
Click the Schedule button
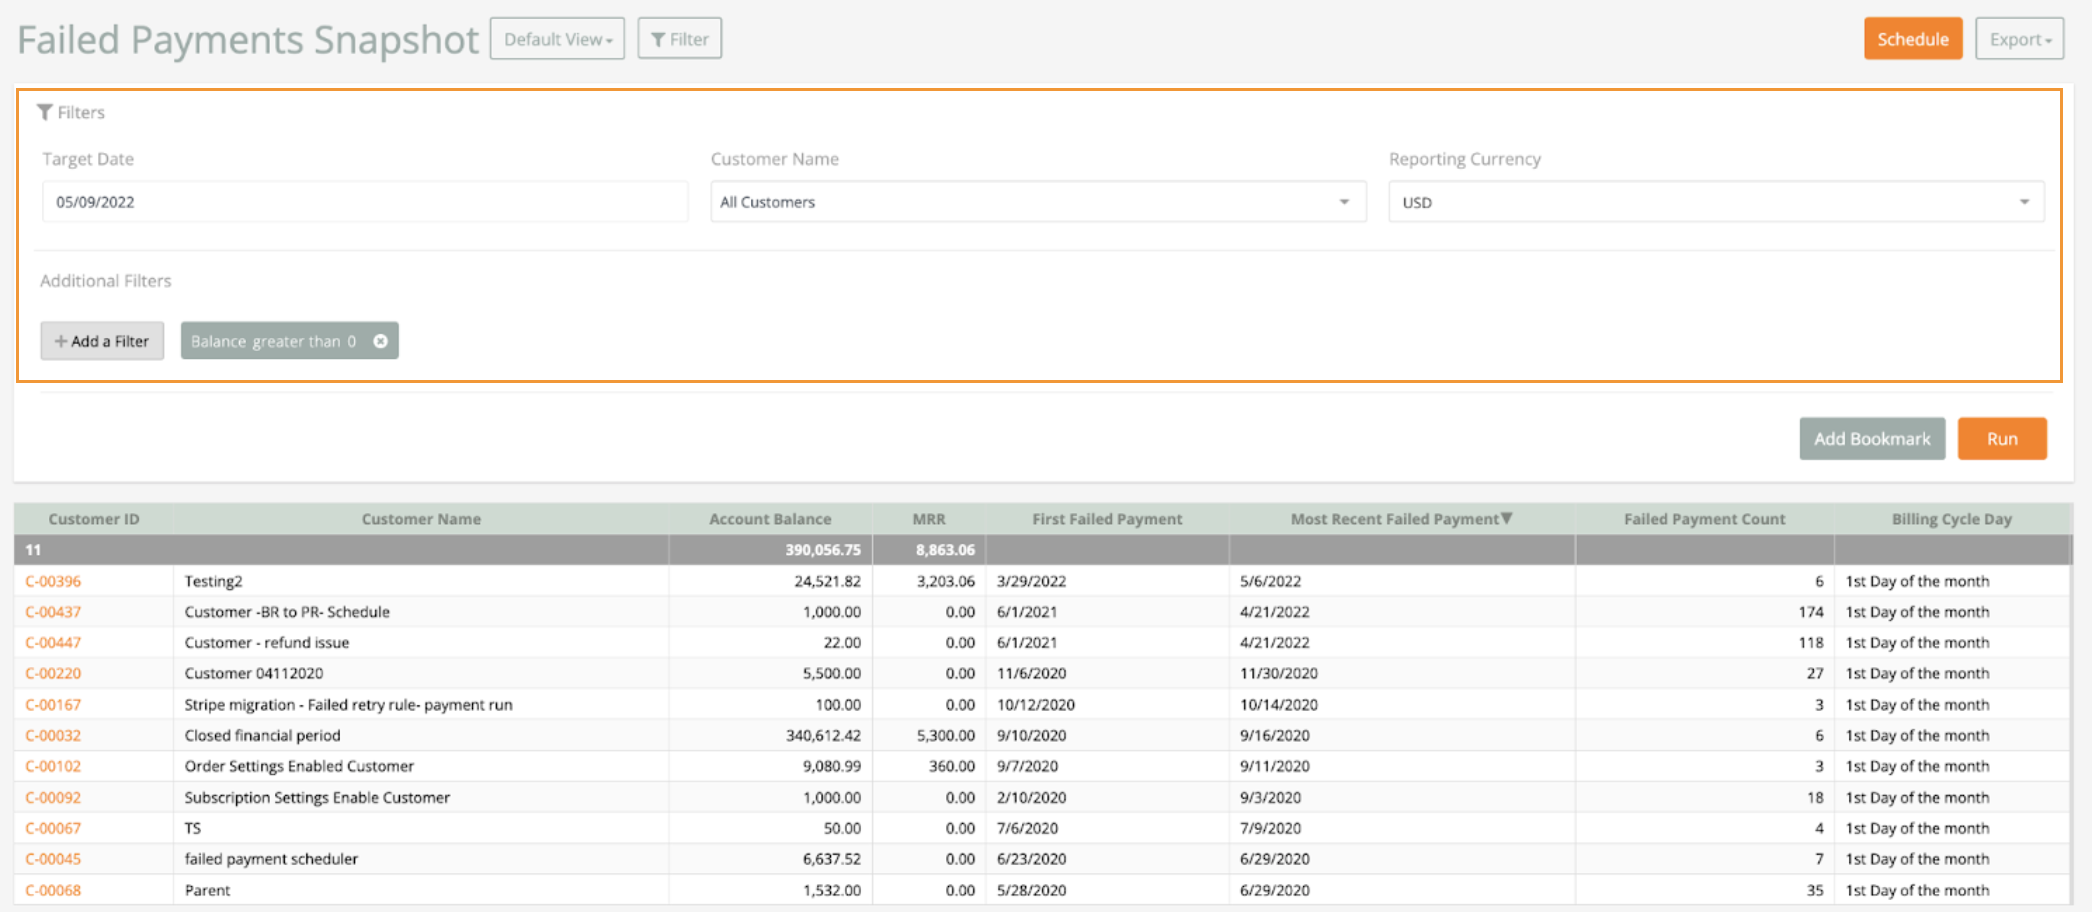(1913, 39)
